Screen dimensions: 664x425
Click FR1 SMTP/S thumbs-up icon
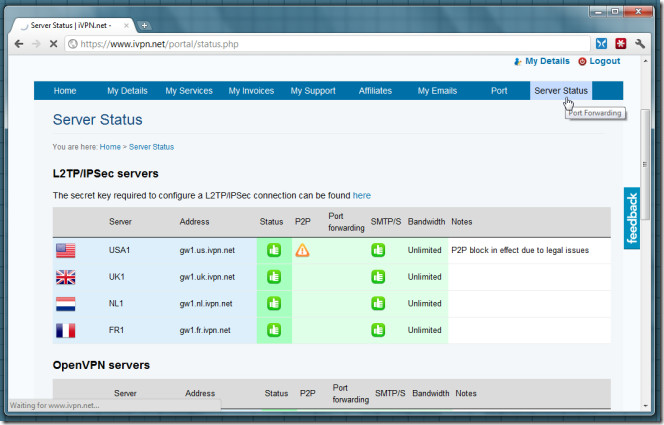coord(378,330)
